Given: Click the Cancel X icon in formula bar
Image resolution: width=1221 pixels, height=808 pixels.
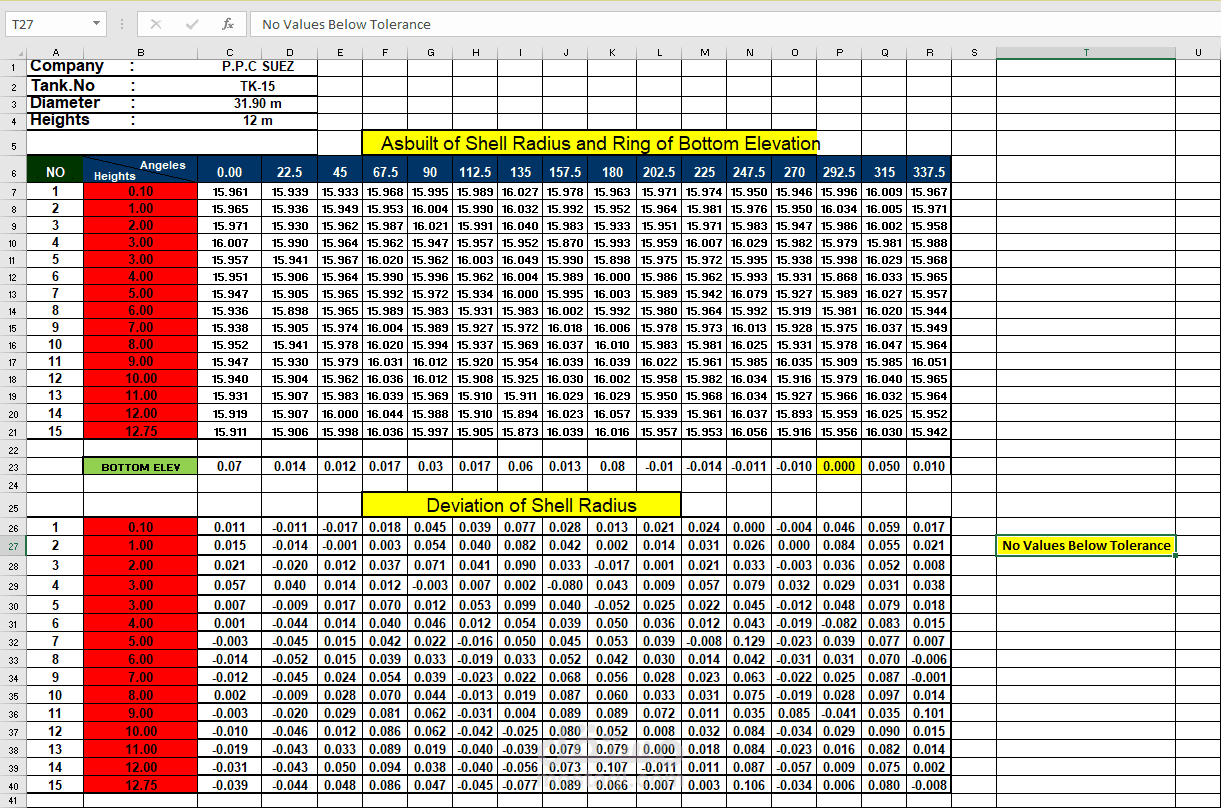Looking at the screenshot, I should [x=155, y=24].
